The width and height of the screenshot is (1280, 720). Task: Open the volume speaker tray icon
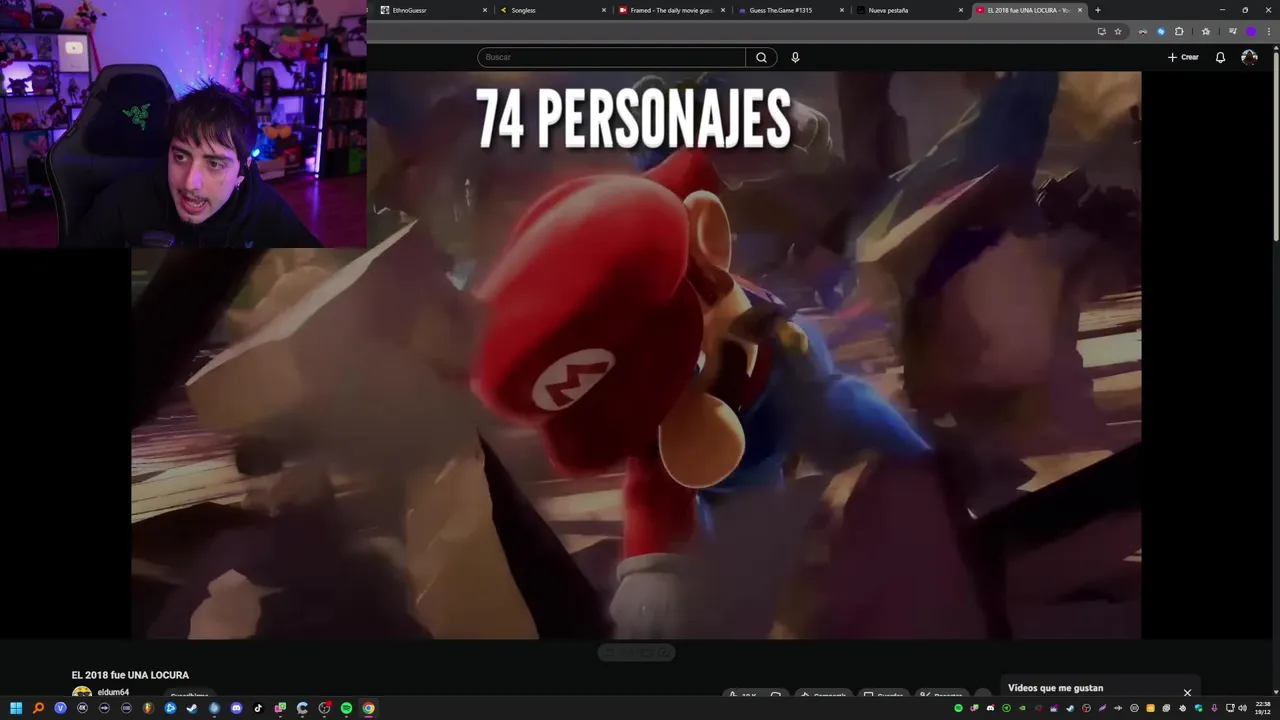tap(1242, 708)
